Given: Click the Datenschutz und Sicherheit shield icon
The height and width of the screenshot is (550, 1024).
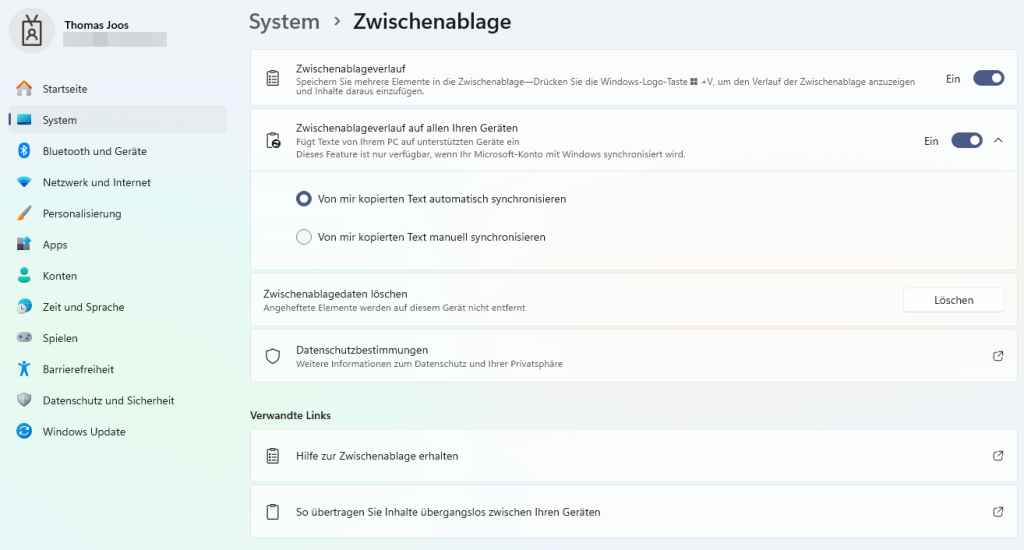Looking at the screenshot, I should tap(24, 400).
